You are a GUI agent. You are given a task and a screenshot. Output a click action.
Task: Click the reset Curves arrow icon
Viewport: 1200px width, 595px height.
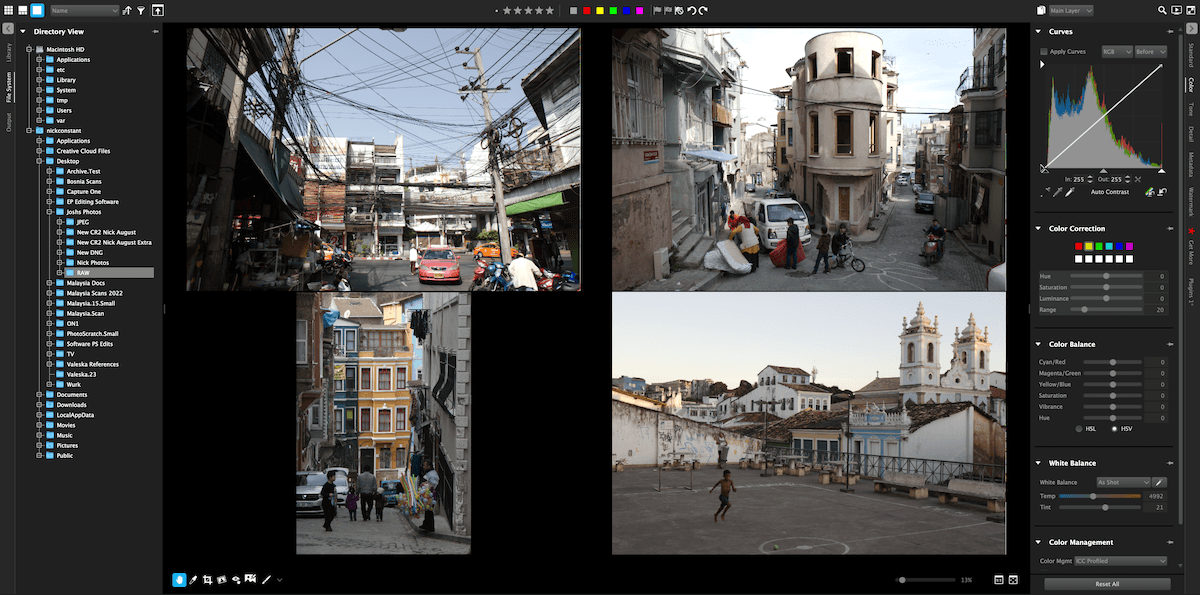(1161, 191)
